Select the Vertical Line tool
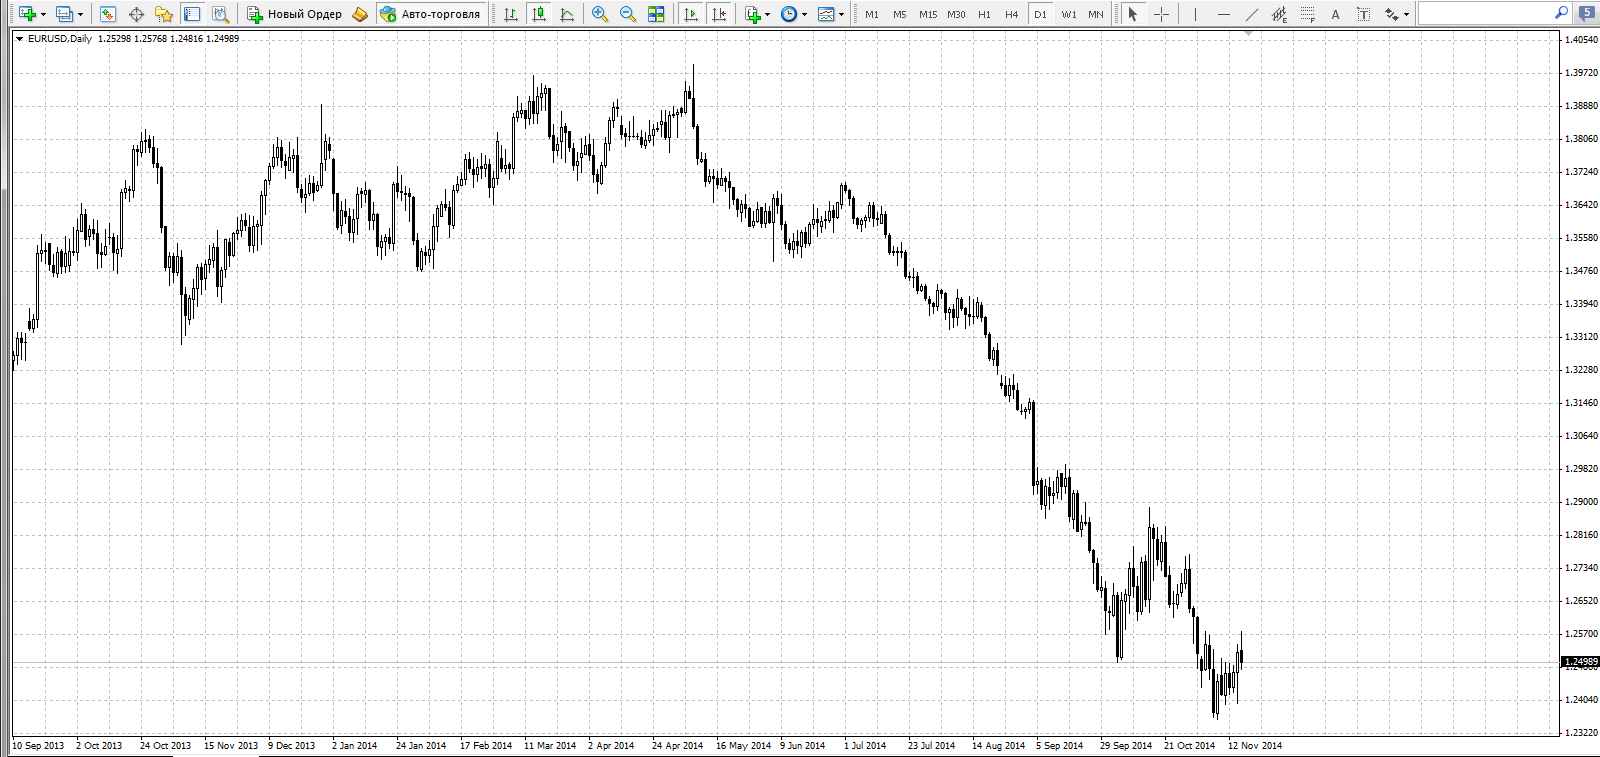1600x757 pixels. point(1195,14)
